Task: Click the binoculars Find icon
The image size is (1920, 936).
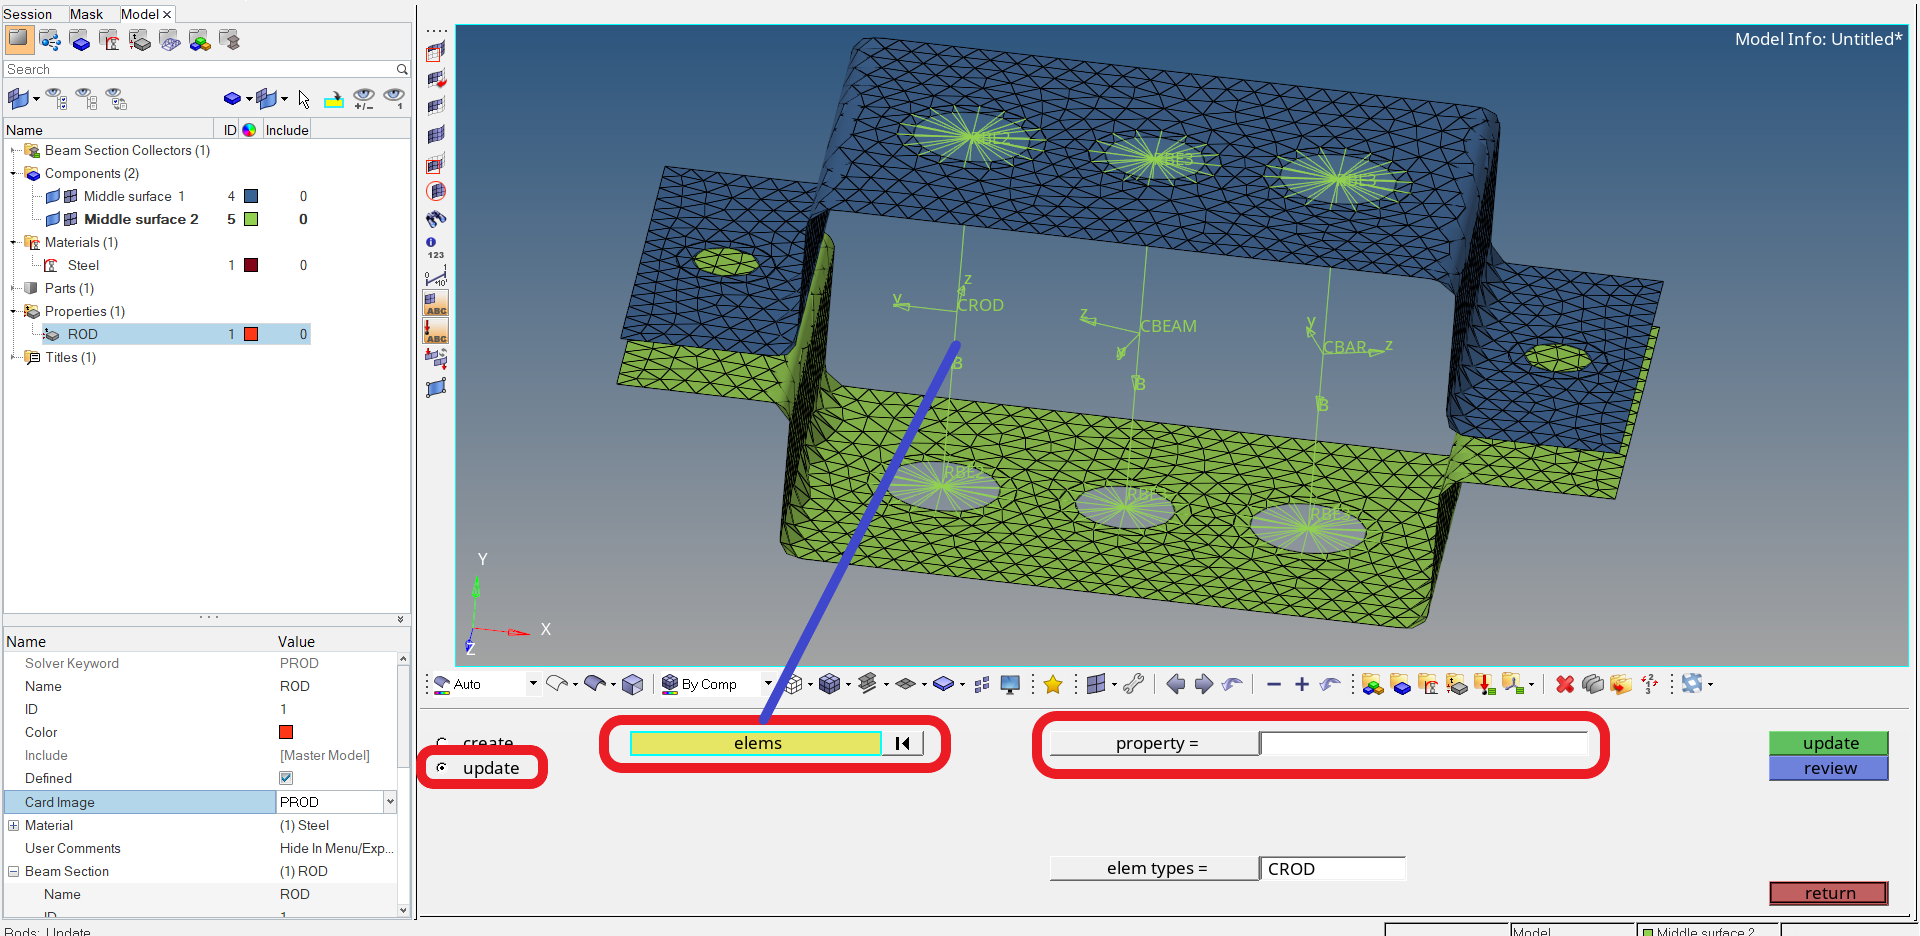Action: click(x=436, y=218)
